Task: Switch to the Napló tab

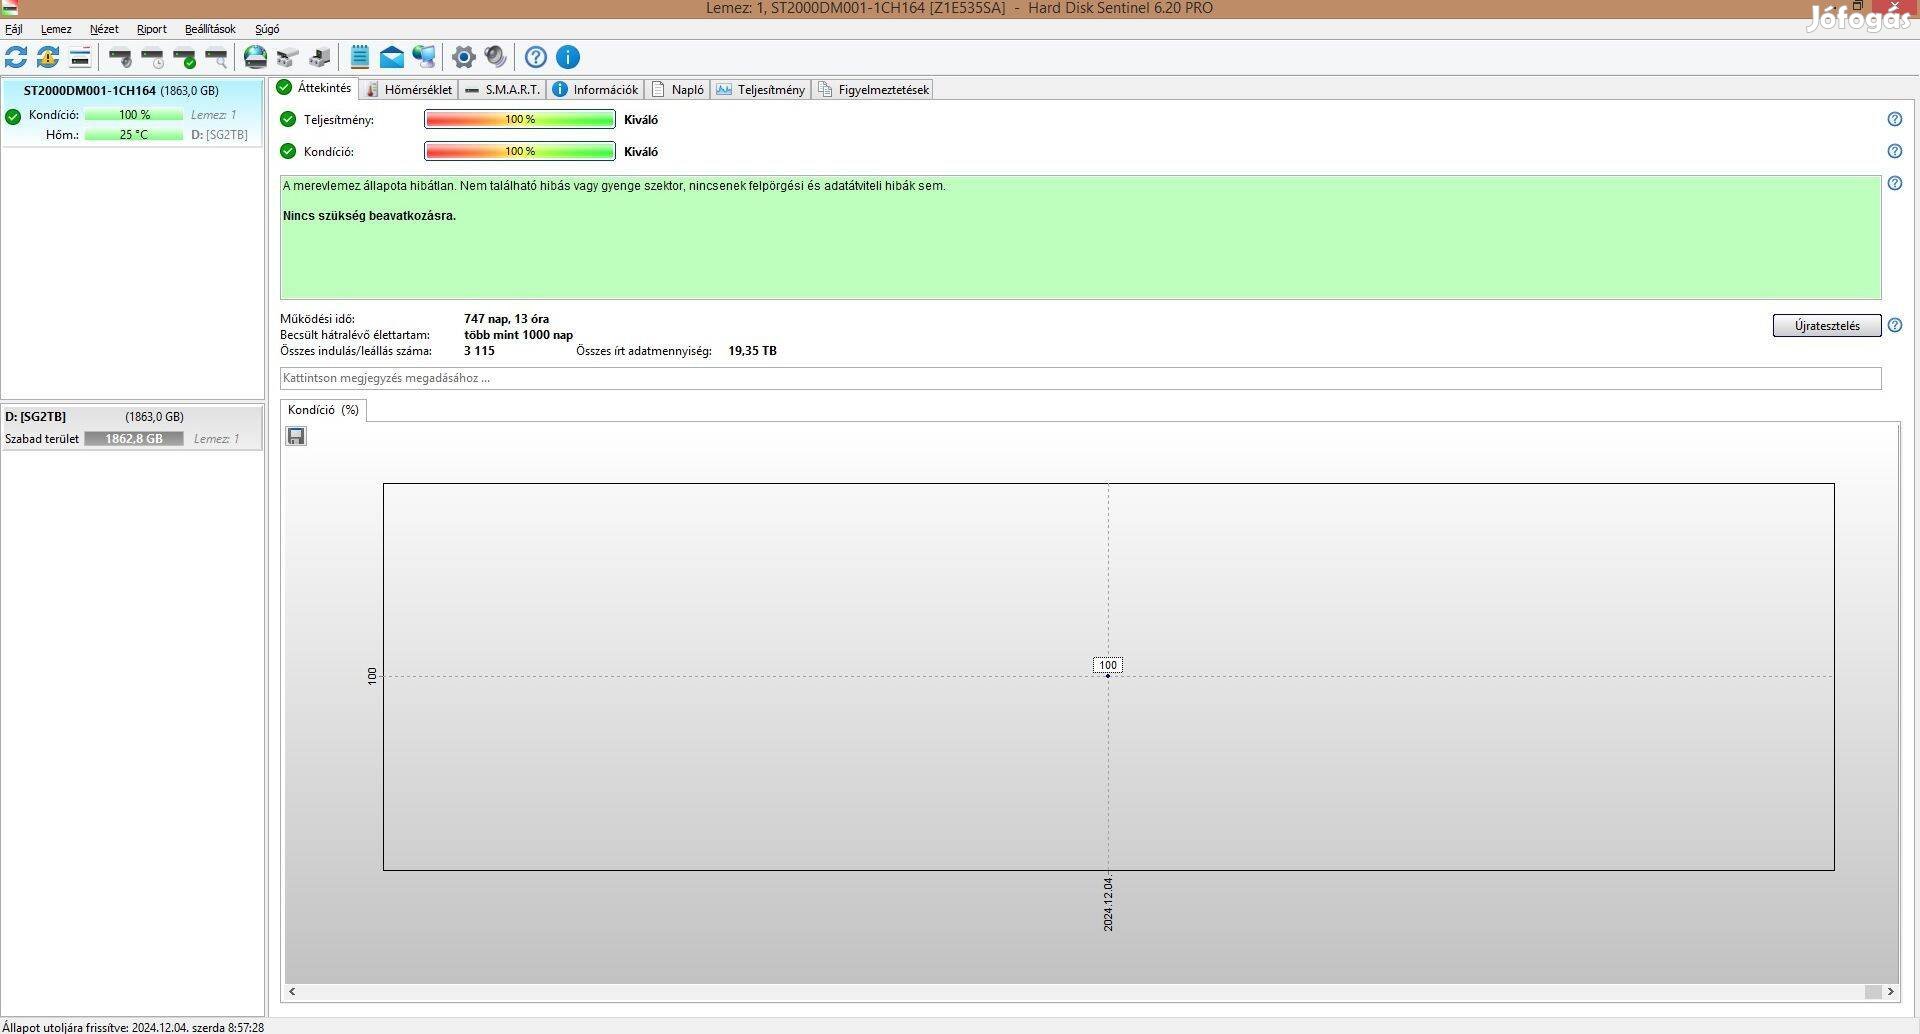Action: (x=677, y=90)
